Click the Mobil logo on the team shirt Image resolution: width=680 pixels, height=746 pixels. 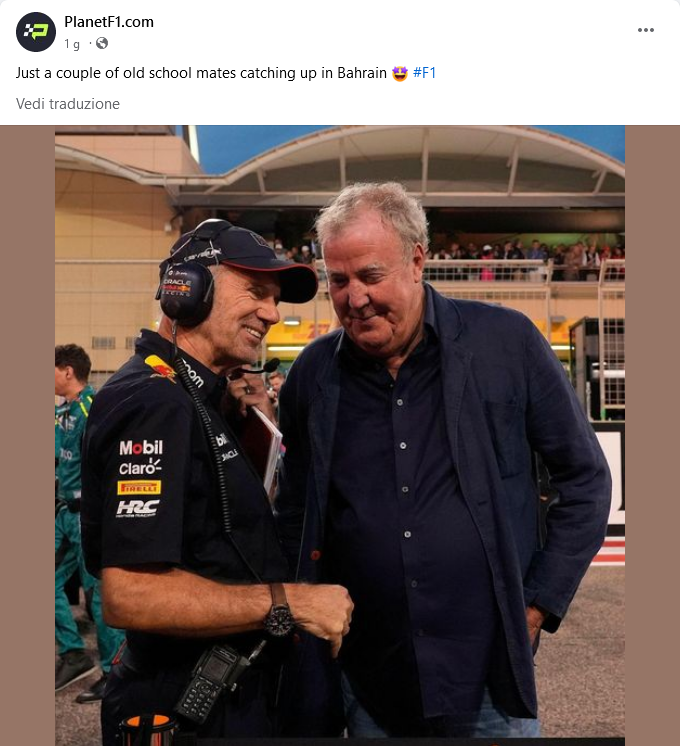[141, 448]
